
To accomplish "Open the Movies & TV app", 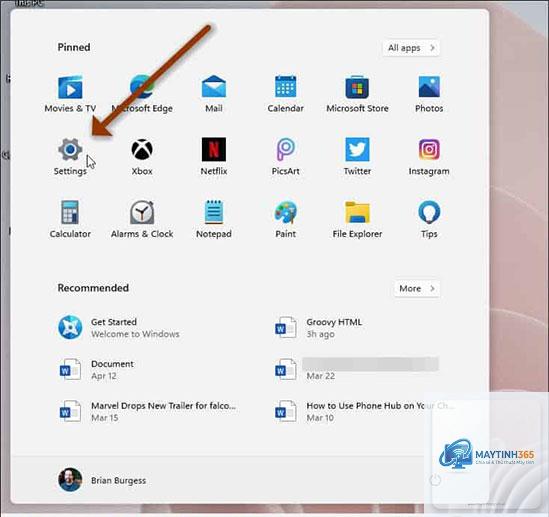I will 70,94.
